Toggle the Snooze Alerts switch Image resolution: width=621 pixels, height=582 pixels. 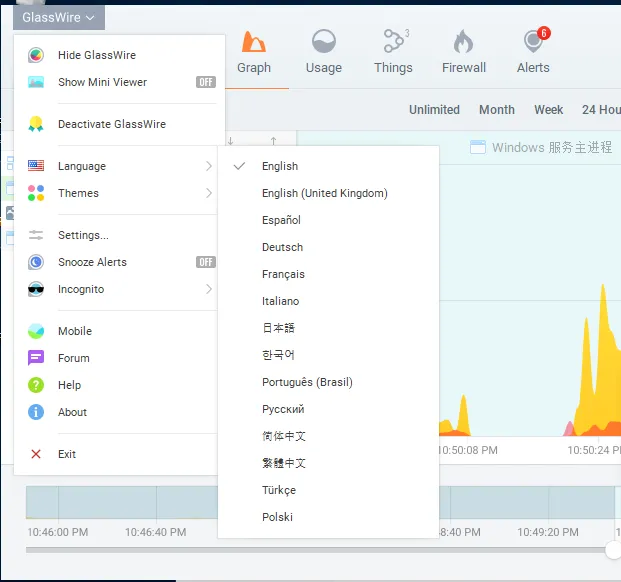(205, 262)
